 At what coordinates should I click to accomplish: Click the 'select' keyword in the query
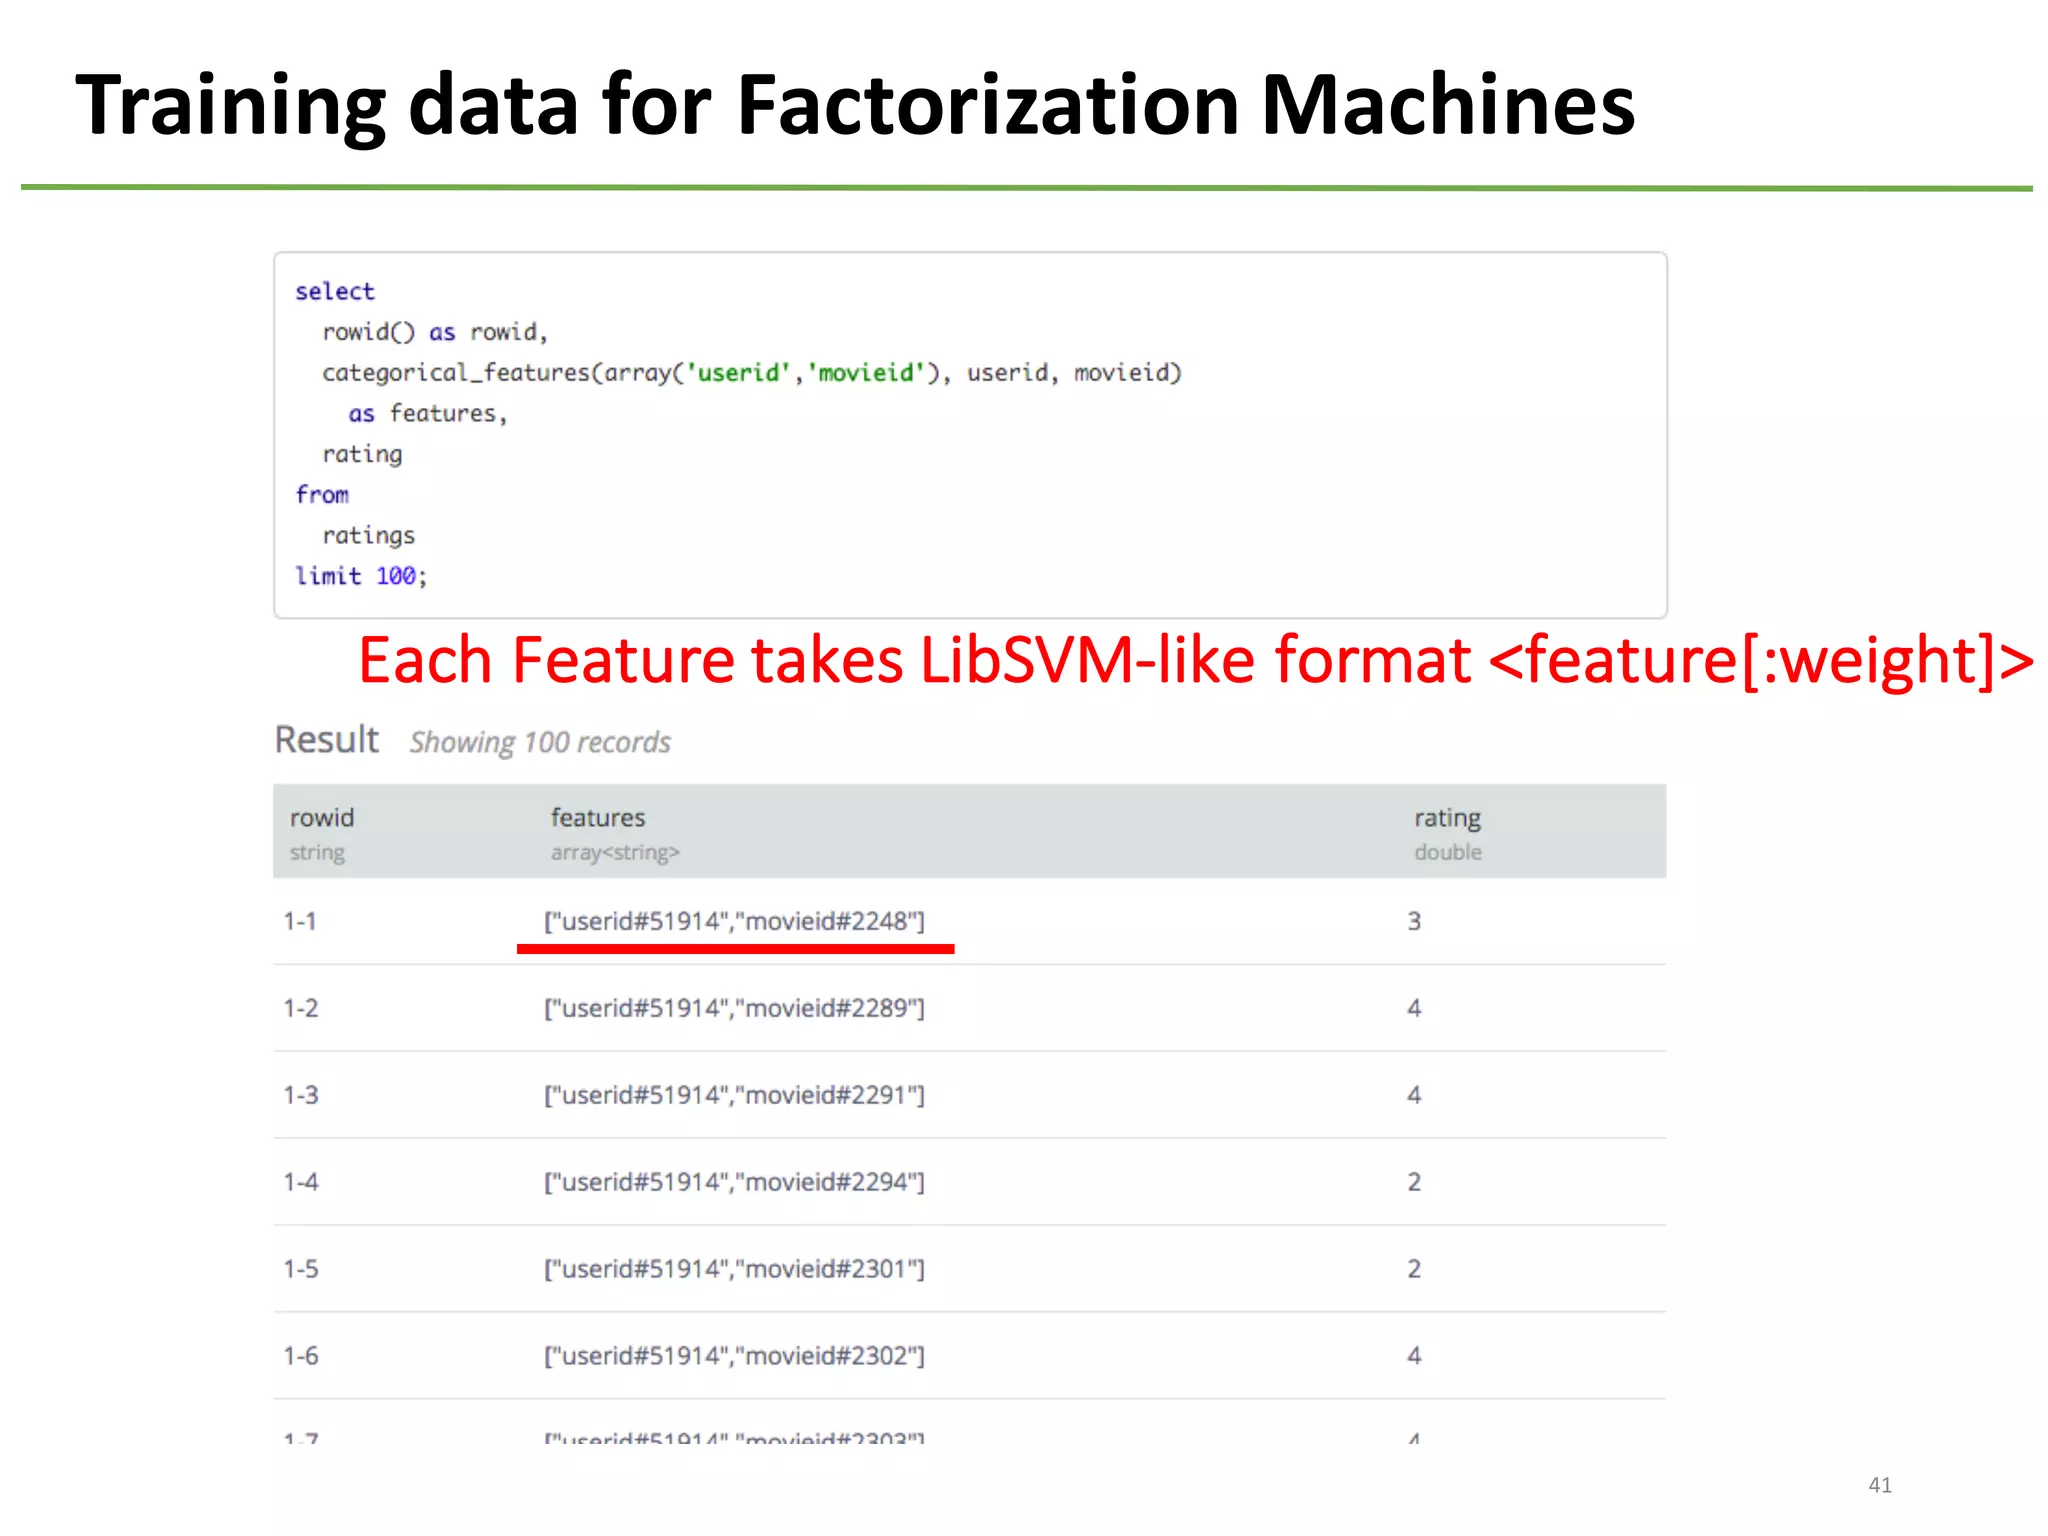(x=334, y=291)
